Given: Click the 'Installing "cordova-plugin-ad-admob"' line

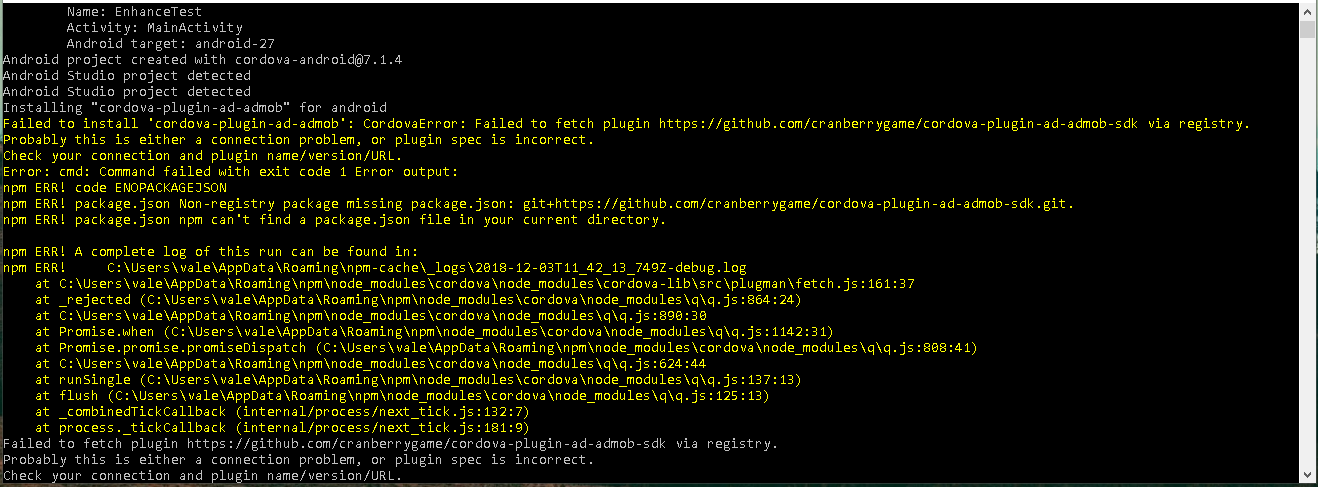Looking at the screenshot, I should pyautogui.click(x=195, y=108).
